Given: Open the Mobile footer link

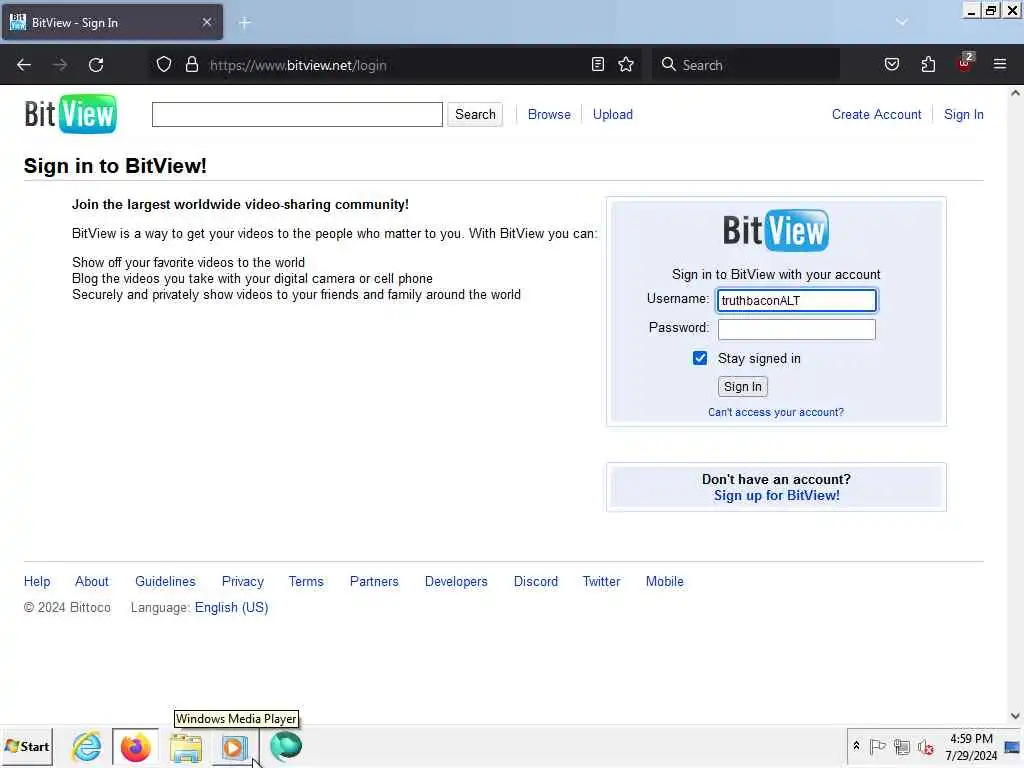Looking at the screenshot, I should [x=665, y=581].
